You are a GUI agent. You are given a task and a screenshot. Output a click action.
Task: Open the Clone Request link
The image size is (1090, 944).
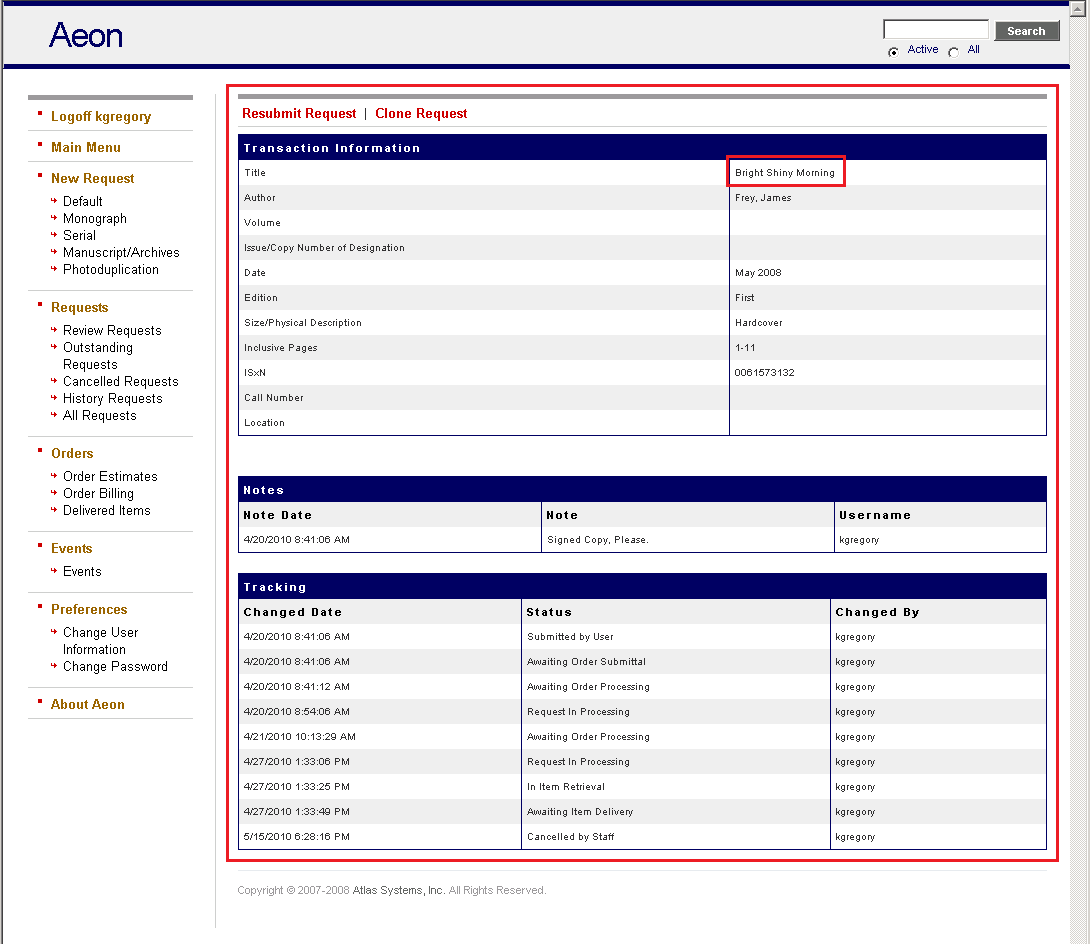421,113
